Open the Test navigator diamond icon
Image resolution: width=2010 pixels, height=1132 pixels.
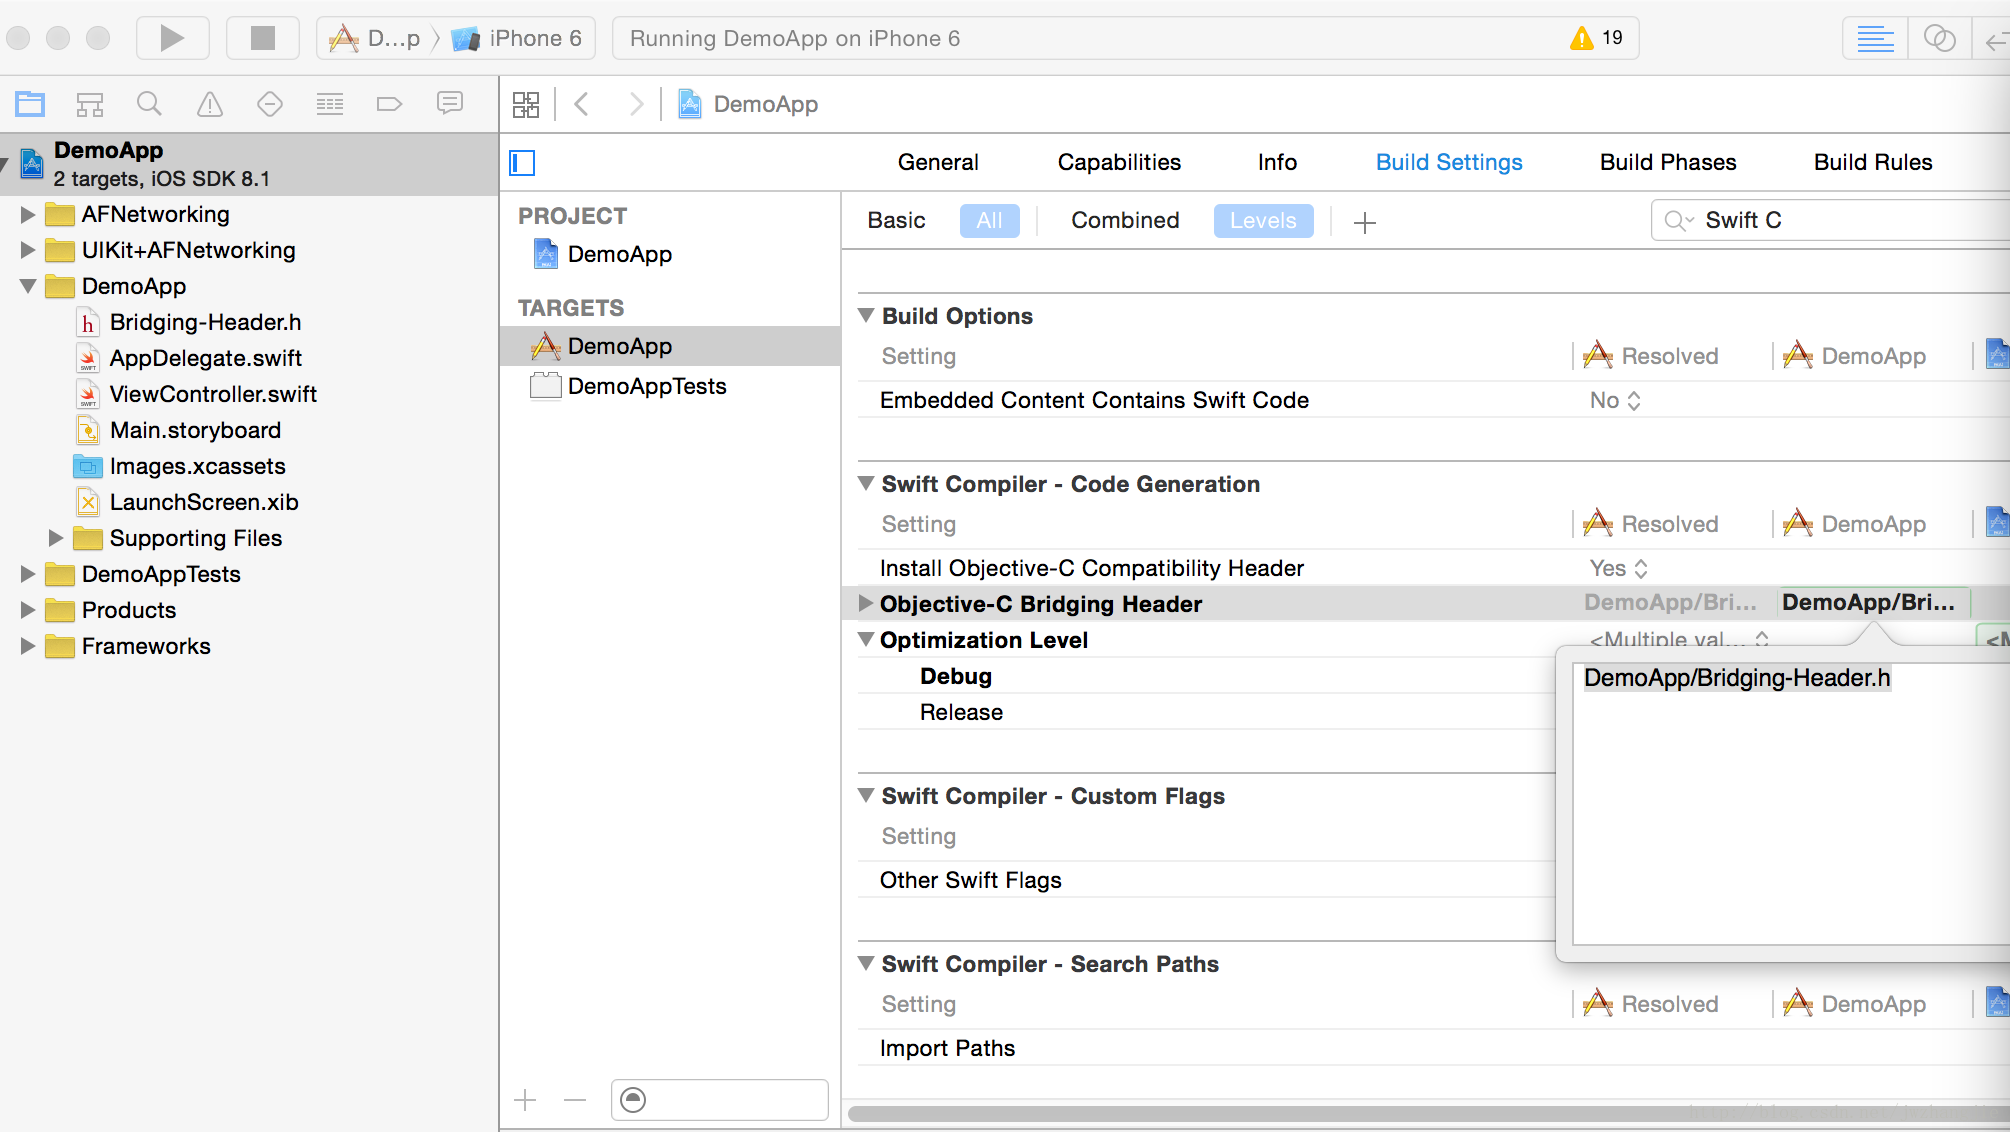(x=270, y=103)
